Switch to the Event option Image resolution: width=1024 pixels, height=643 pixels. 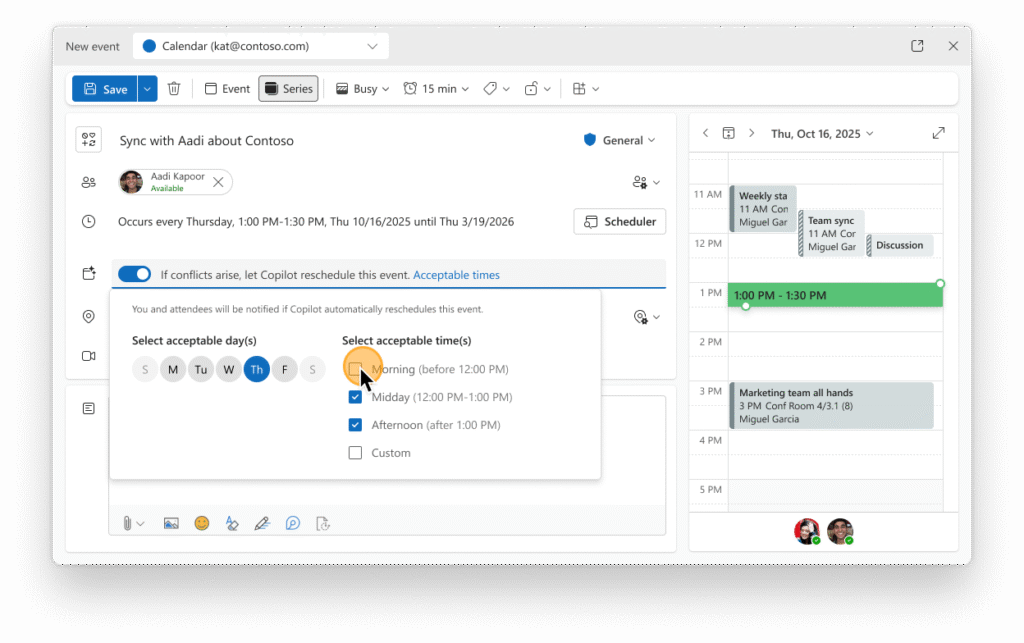pyautogui.click(x=227, y=89)
